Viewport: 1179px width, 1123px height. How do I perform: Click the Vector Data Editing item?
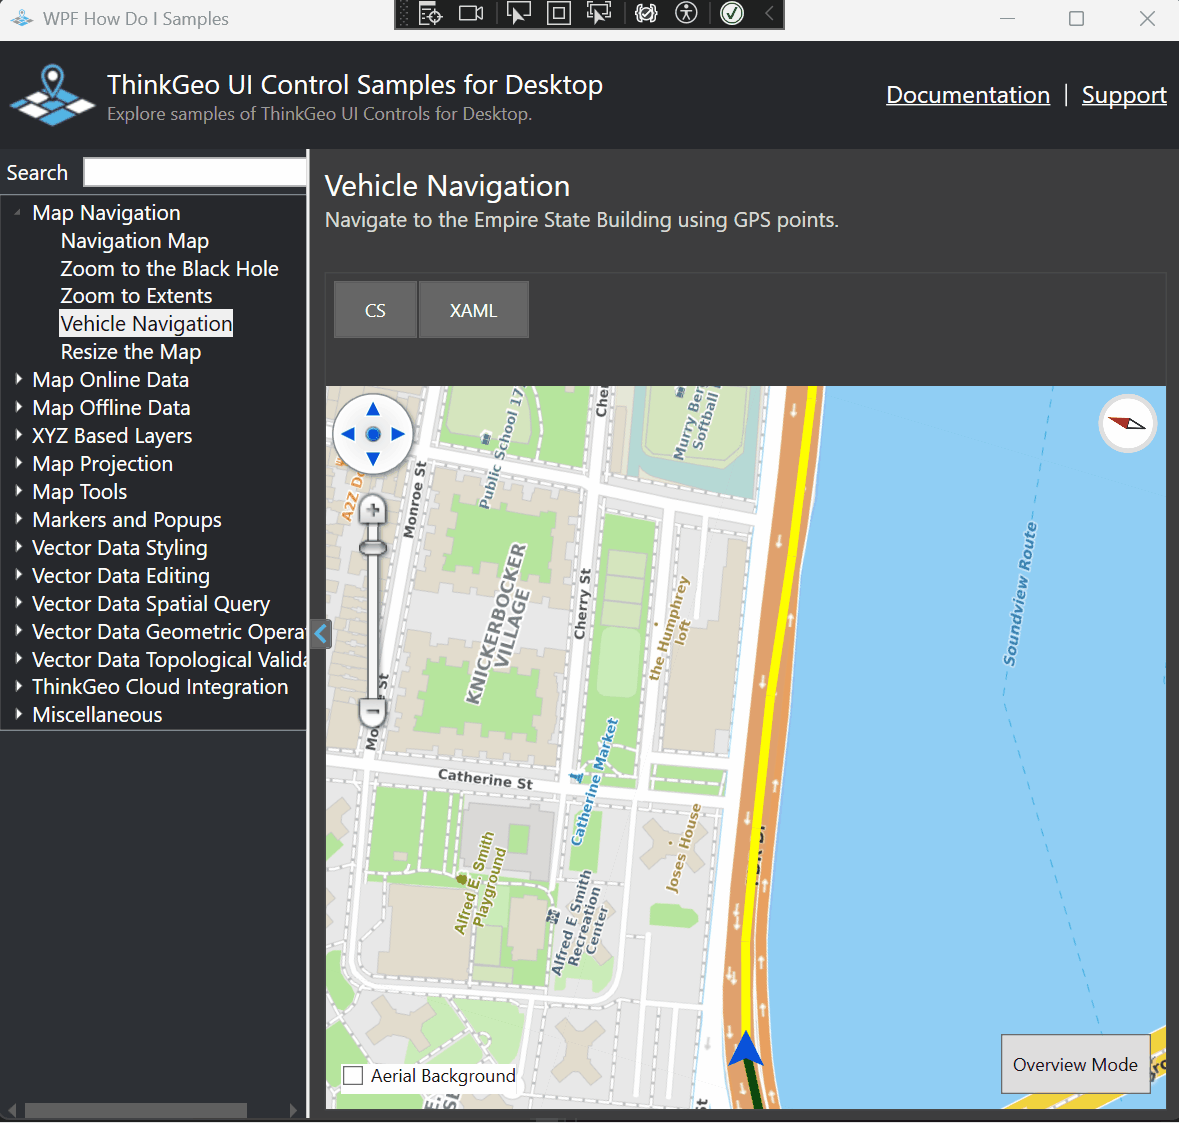(x=120, y=576)
